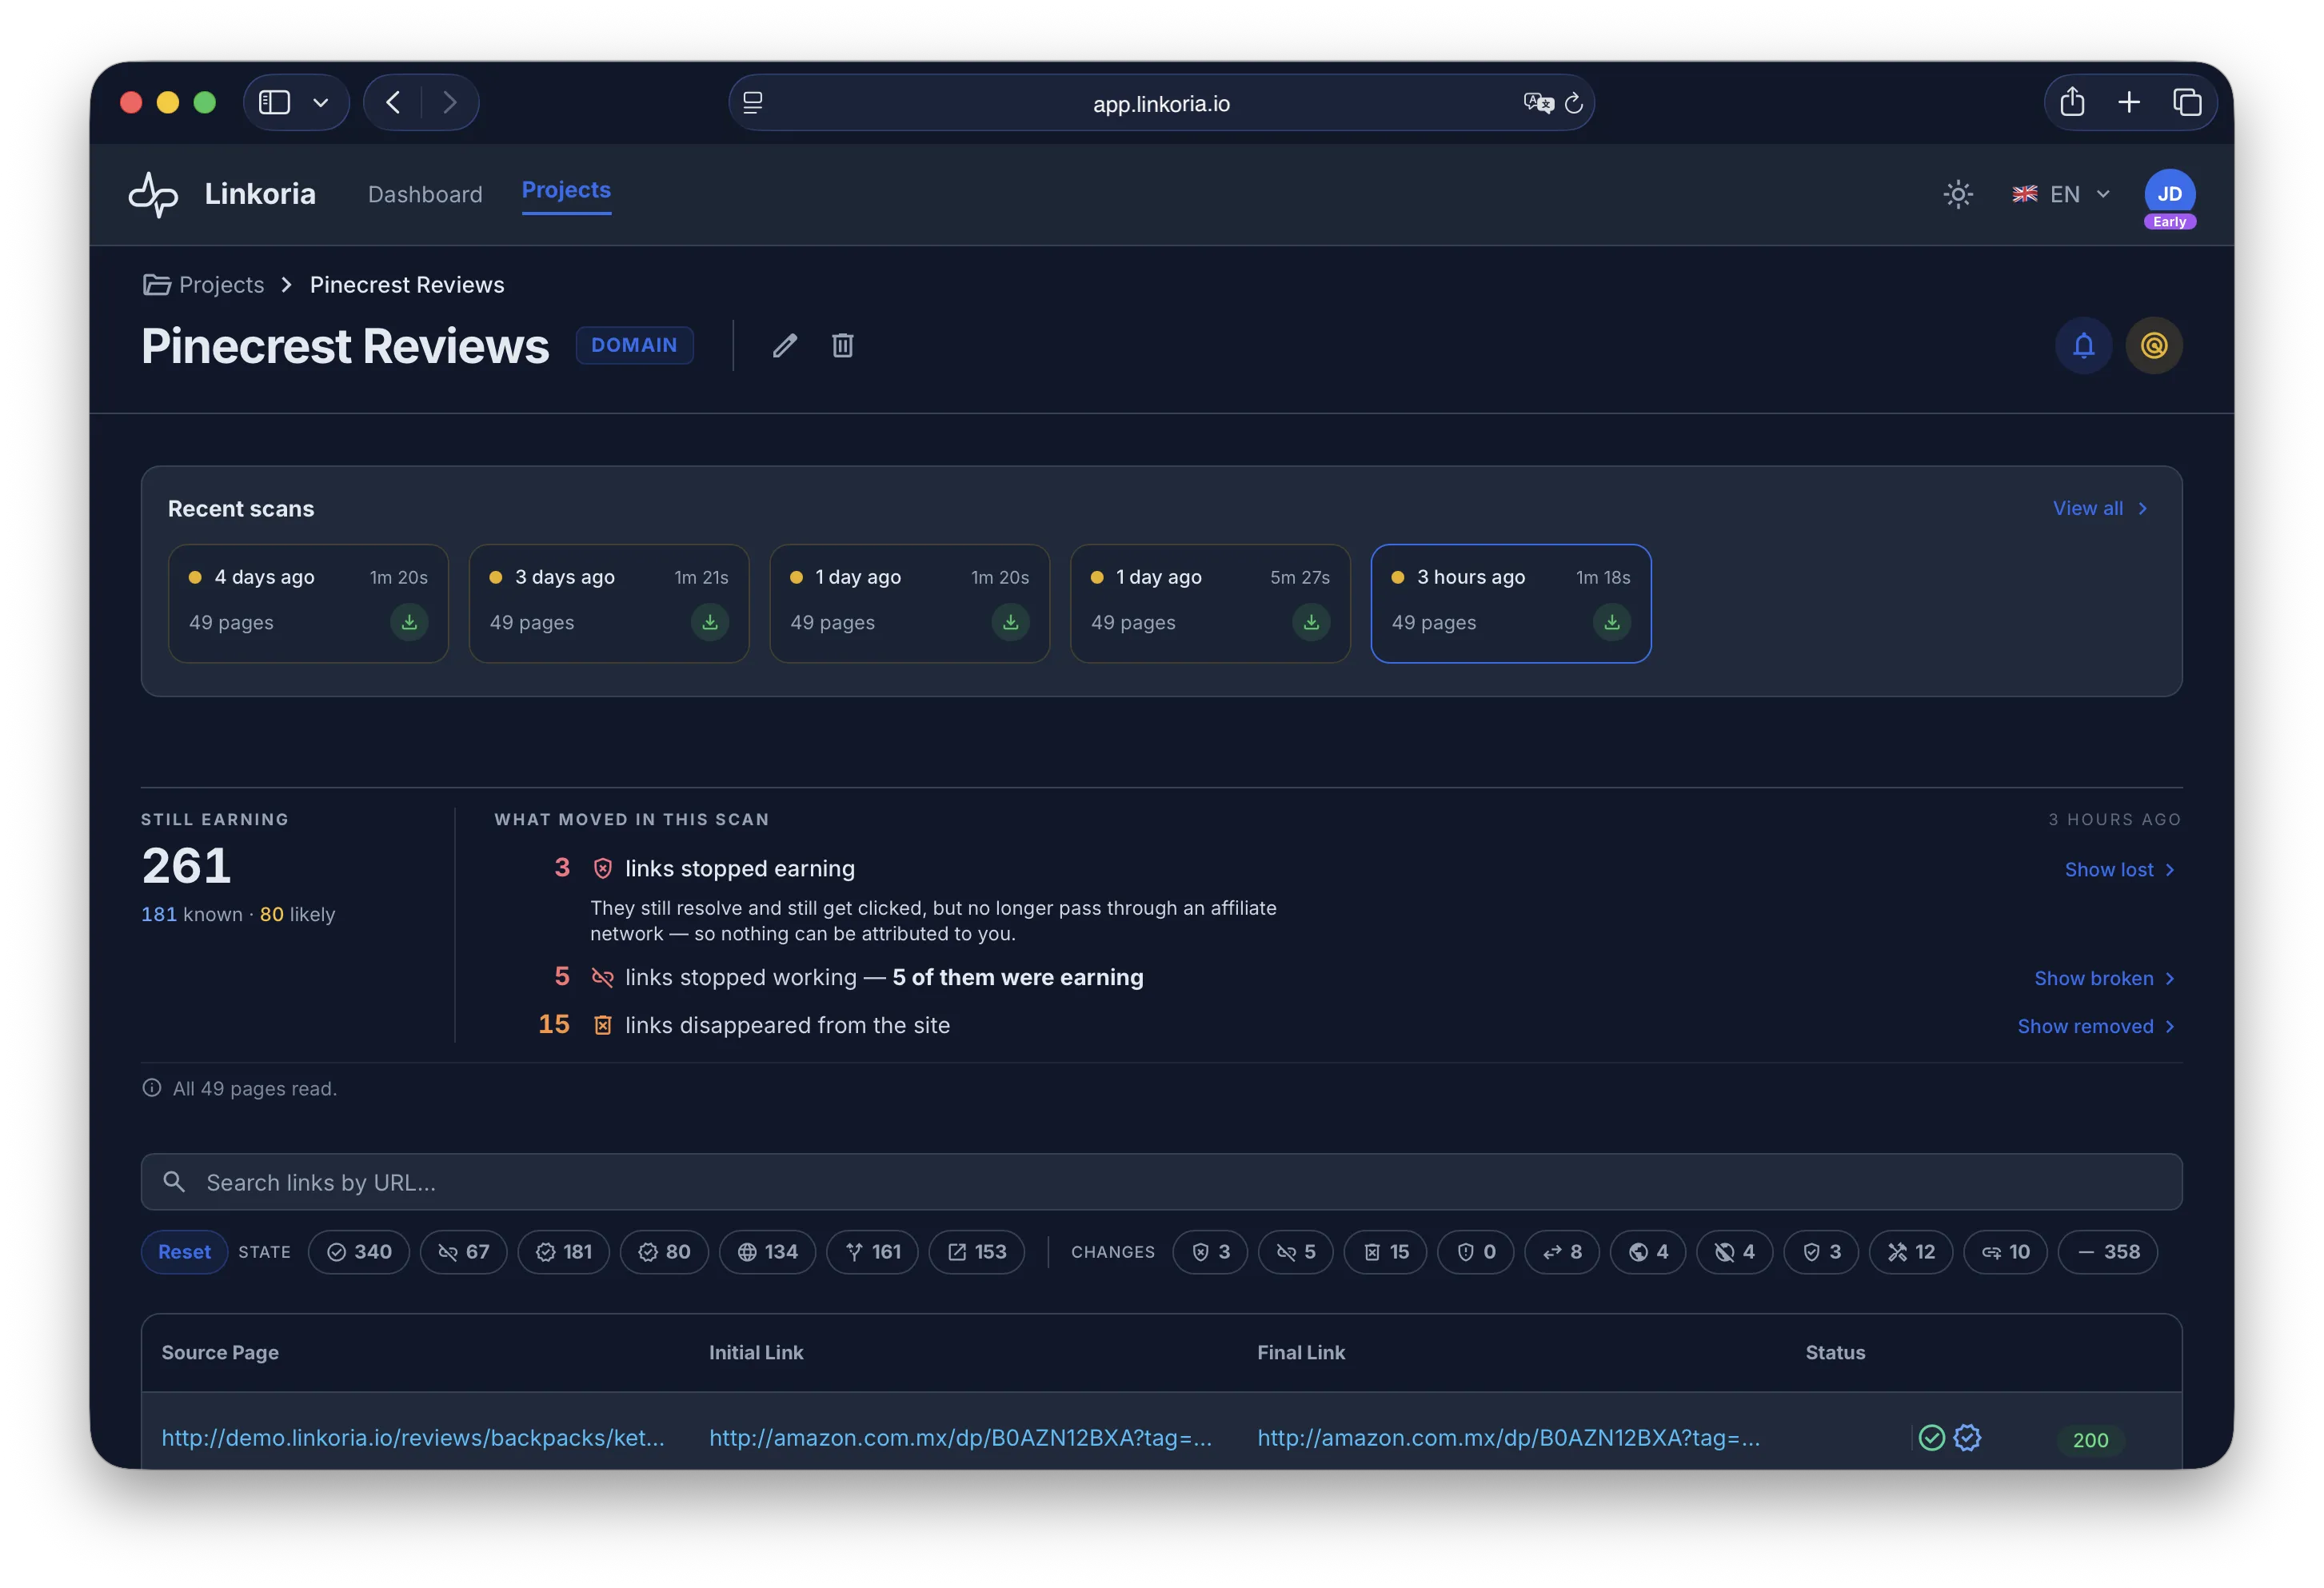Click the Linkoria logo icon
The image size is (2324, 1588).
(153, 194)
